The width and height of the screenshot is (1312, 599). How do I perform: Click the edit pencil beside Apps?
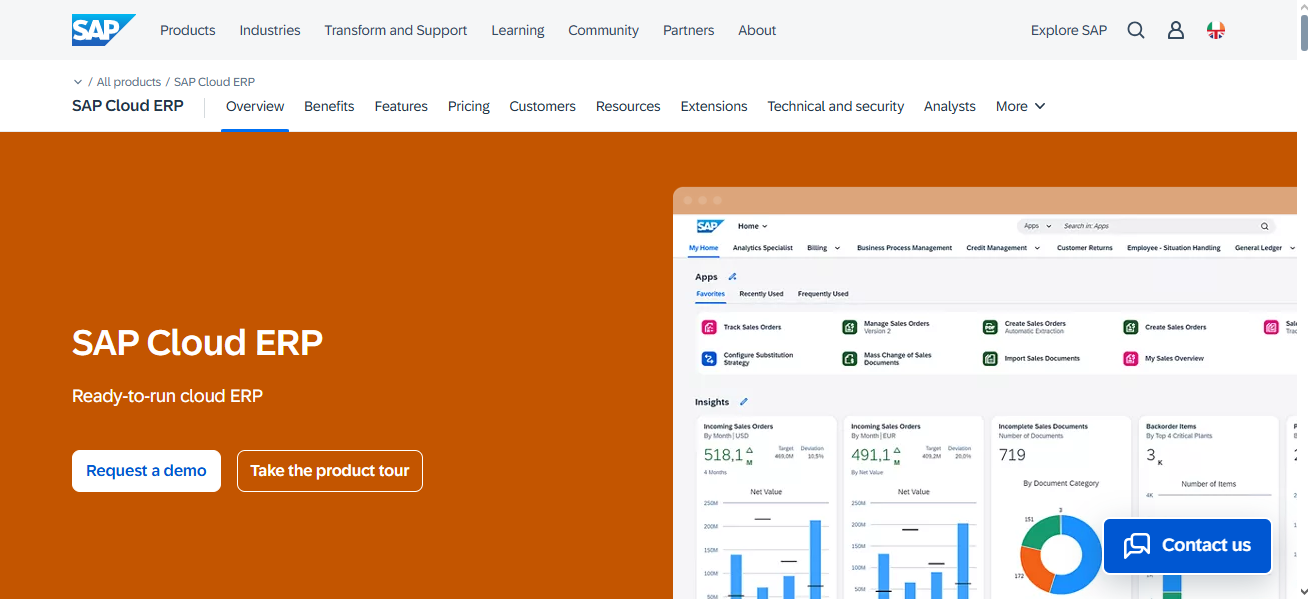[x=731, y=276]
